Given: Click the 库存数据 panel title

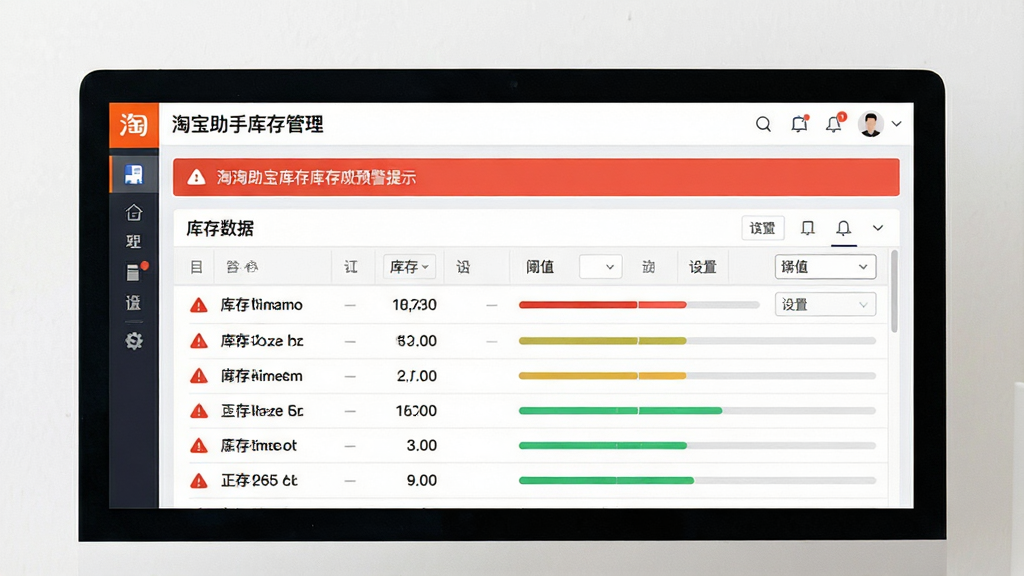Looking at the screenshot, I should pyautogui.click(x=220, y=228).
